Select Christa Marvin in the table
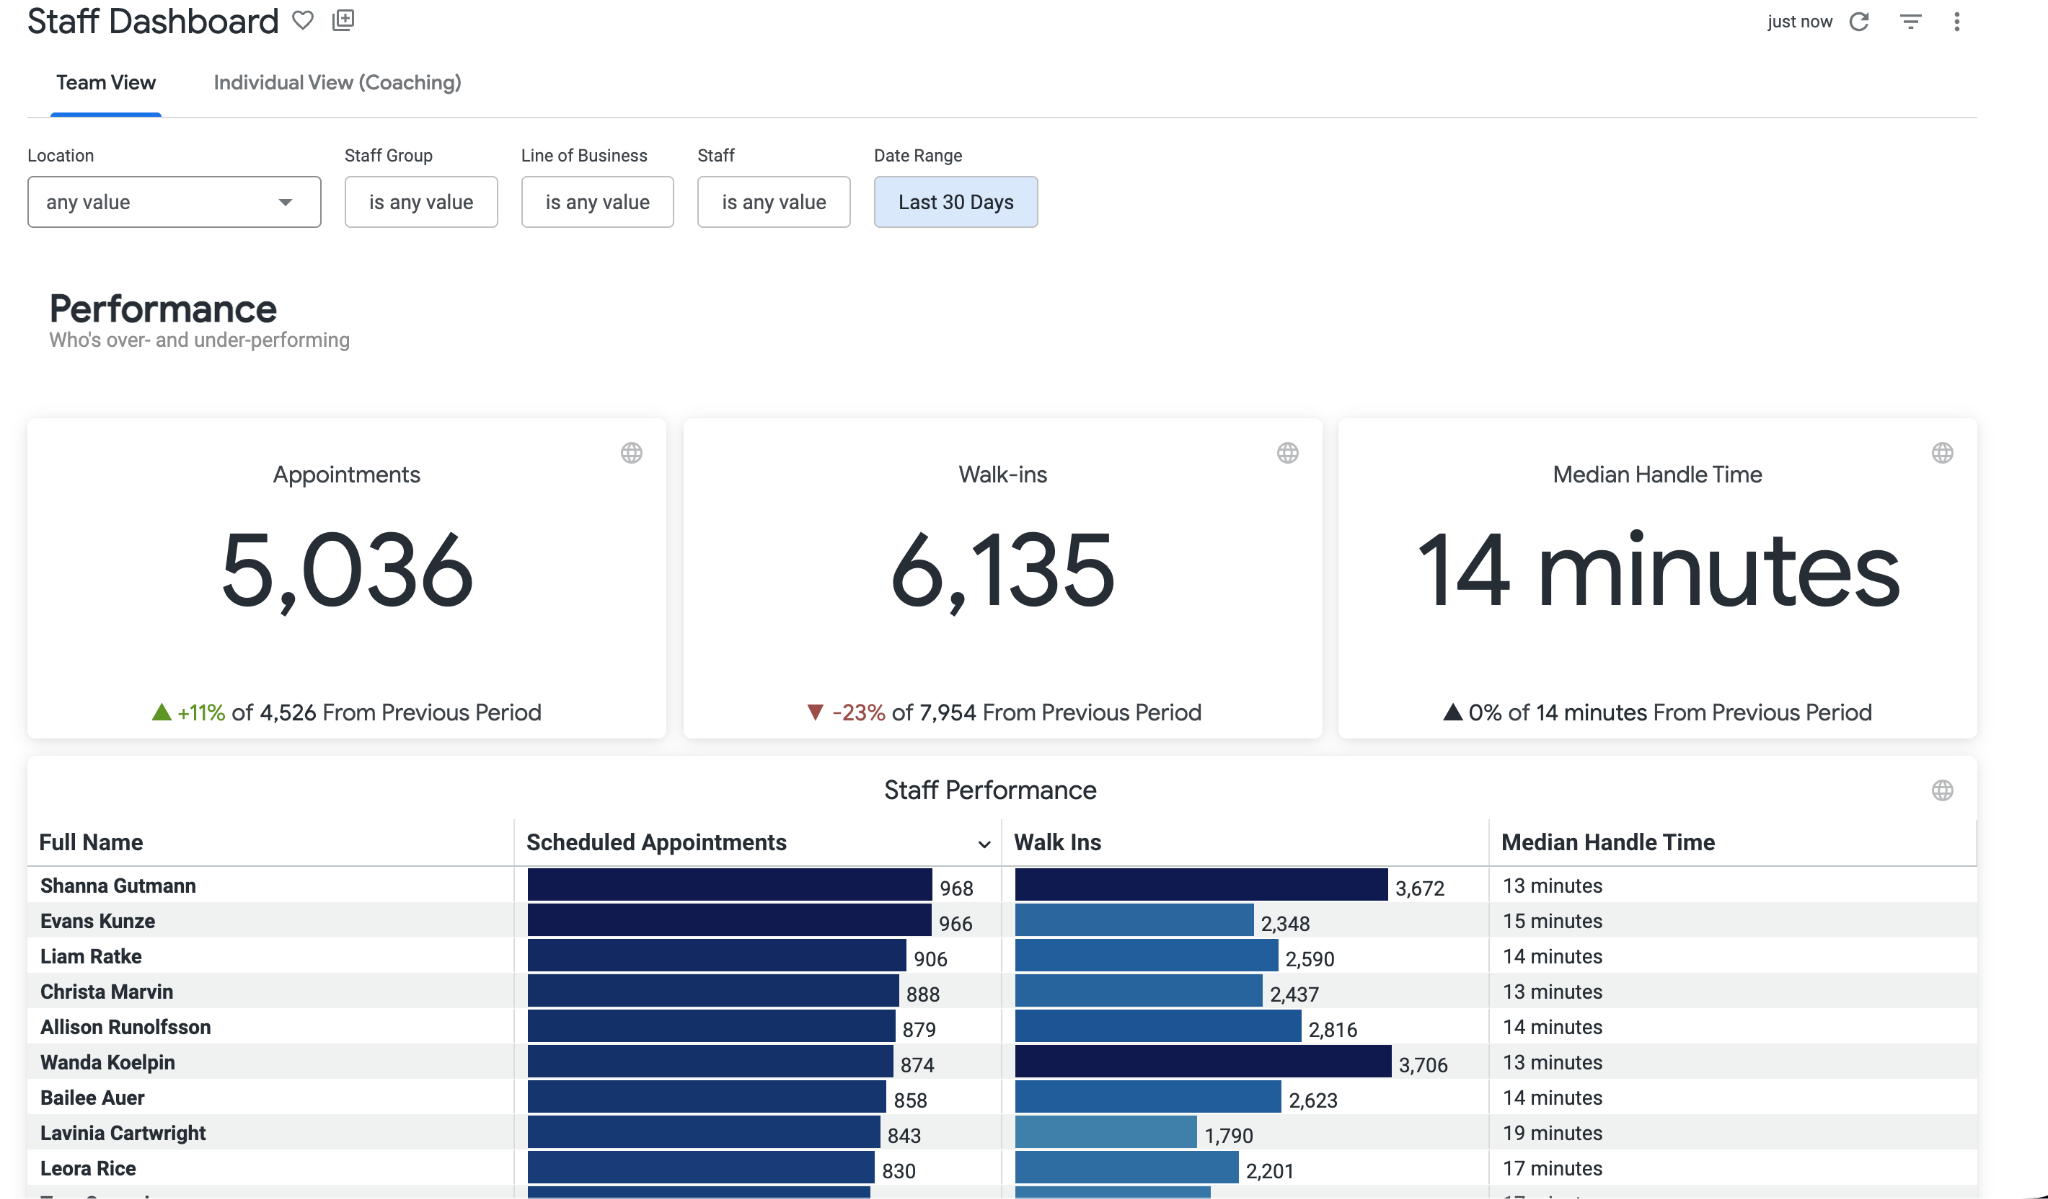 [x=107, y=992]
